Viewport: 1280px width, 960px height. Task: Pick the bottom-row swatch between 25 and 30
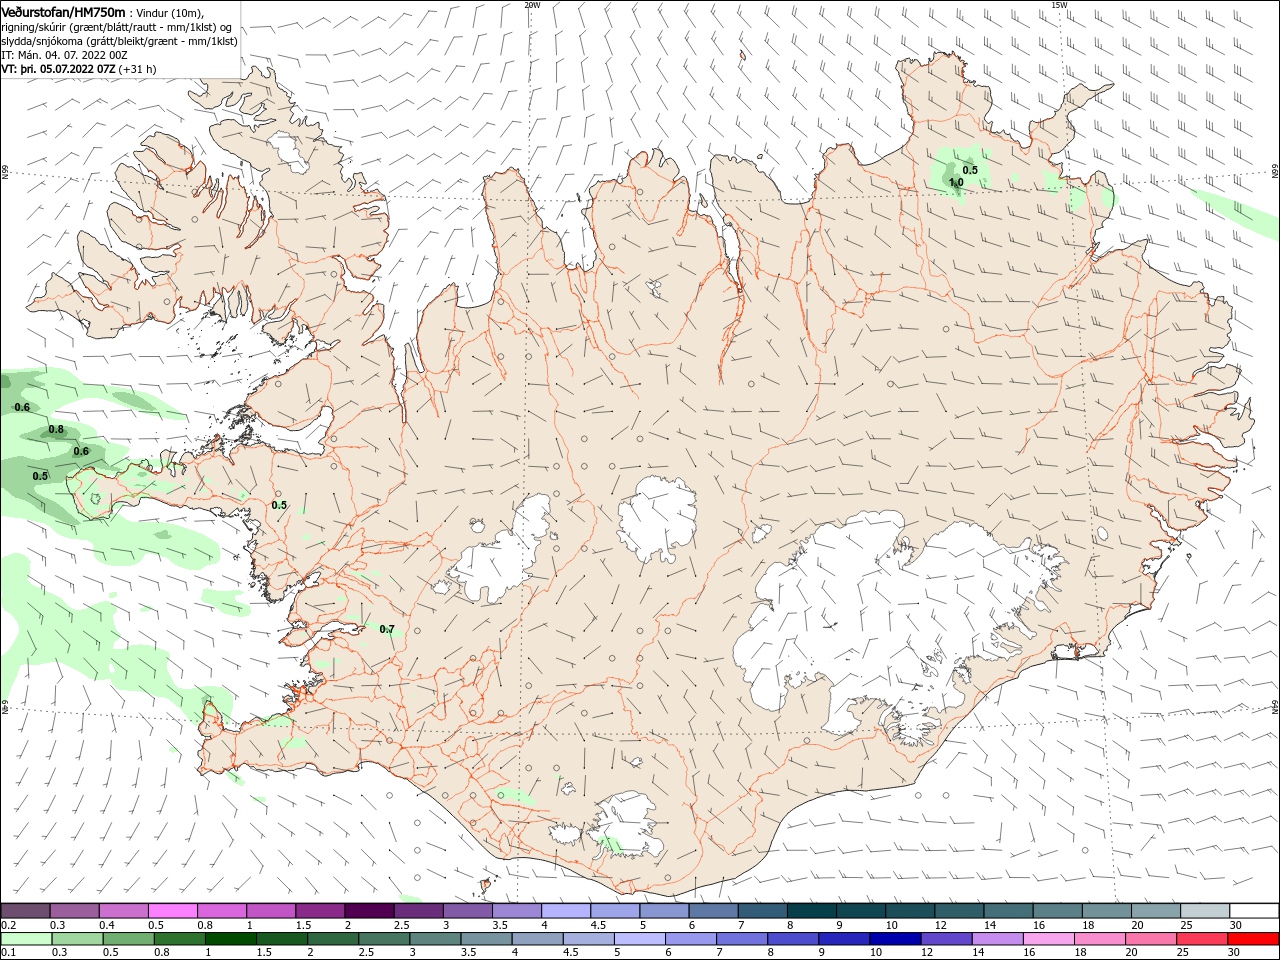click(x=1202, y=939)
